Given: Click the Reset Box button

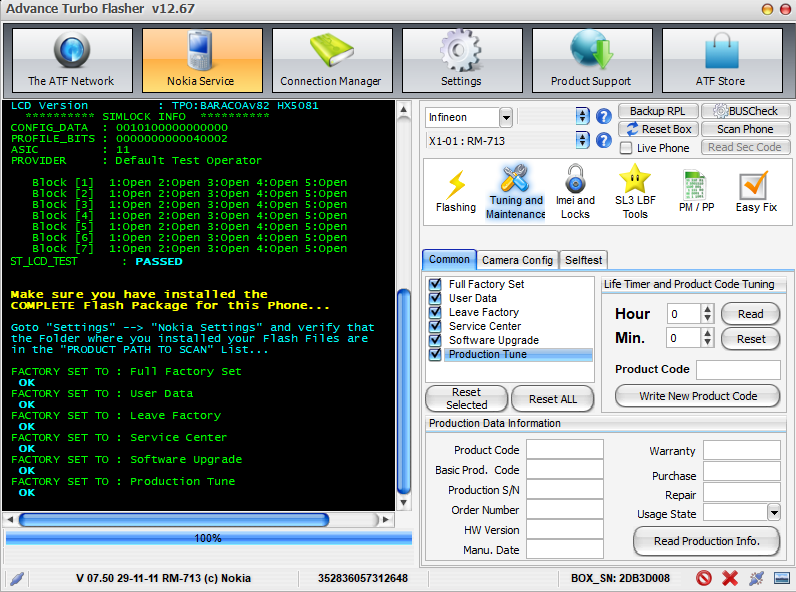Looking at the screenshot, I should coord(658,129).
